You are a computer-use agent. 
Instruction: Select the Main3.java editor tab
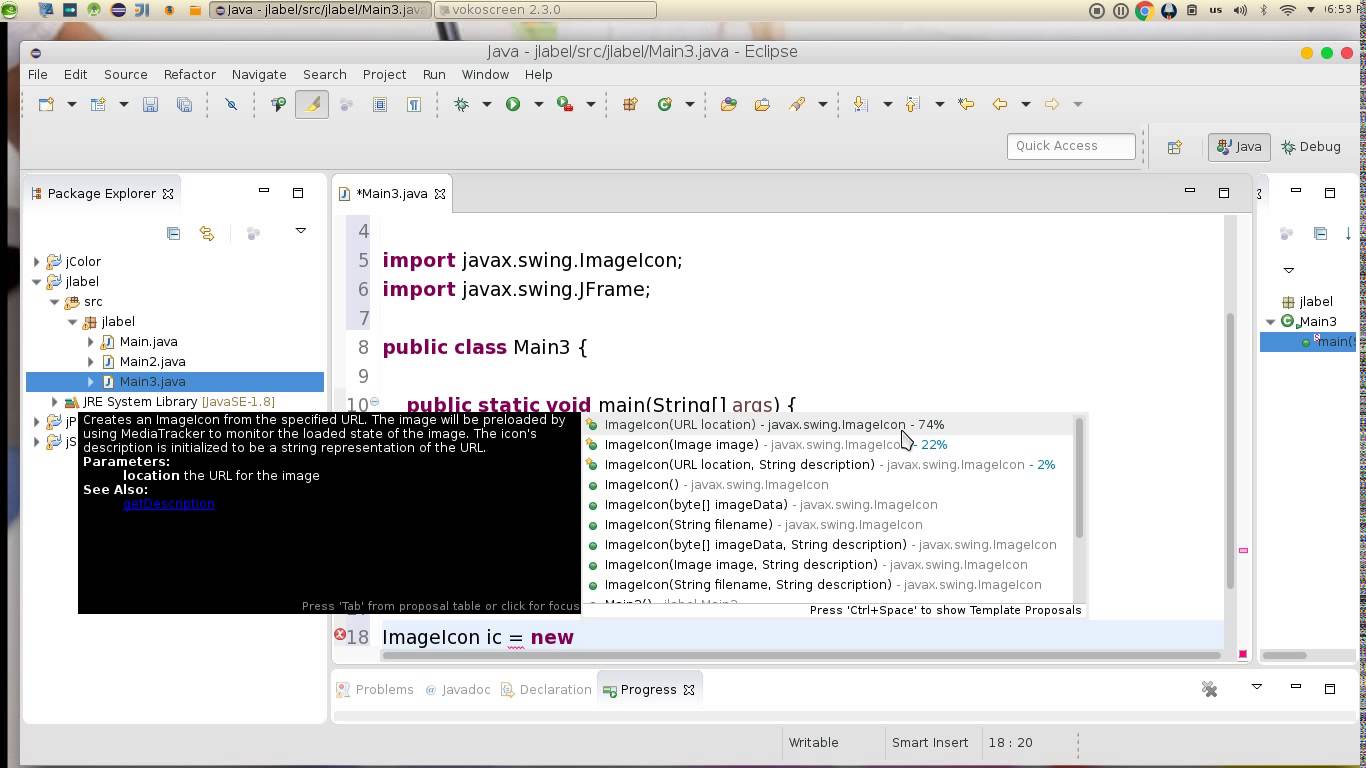pyautogui.click(x=391, y=194)
